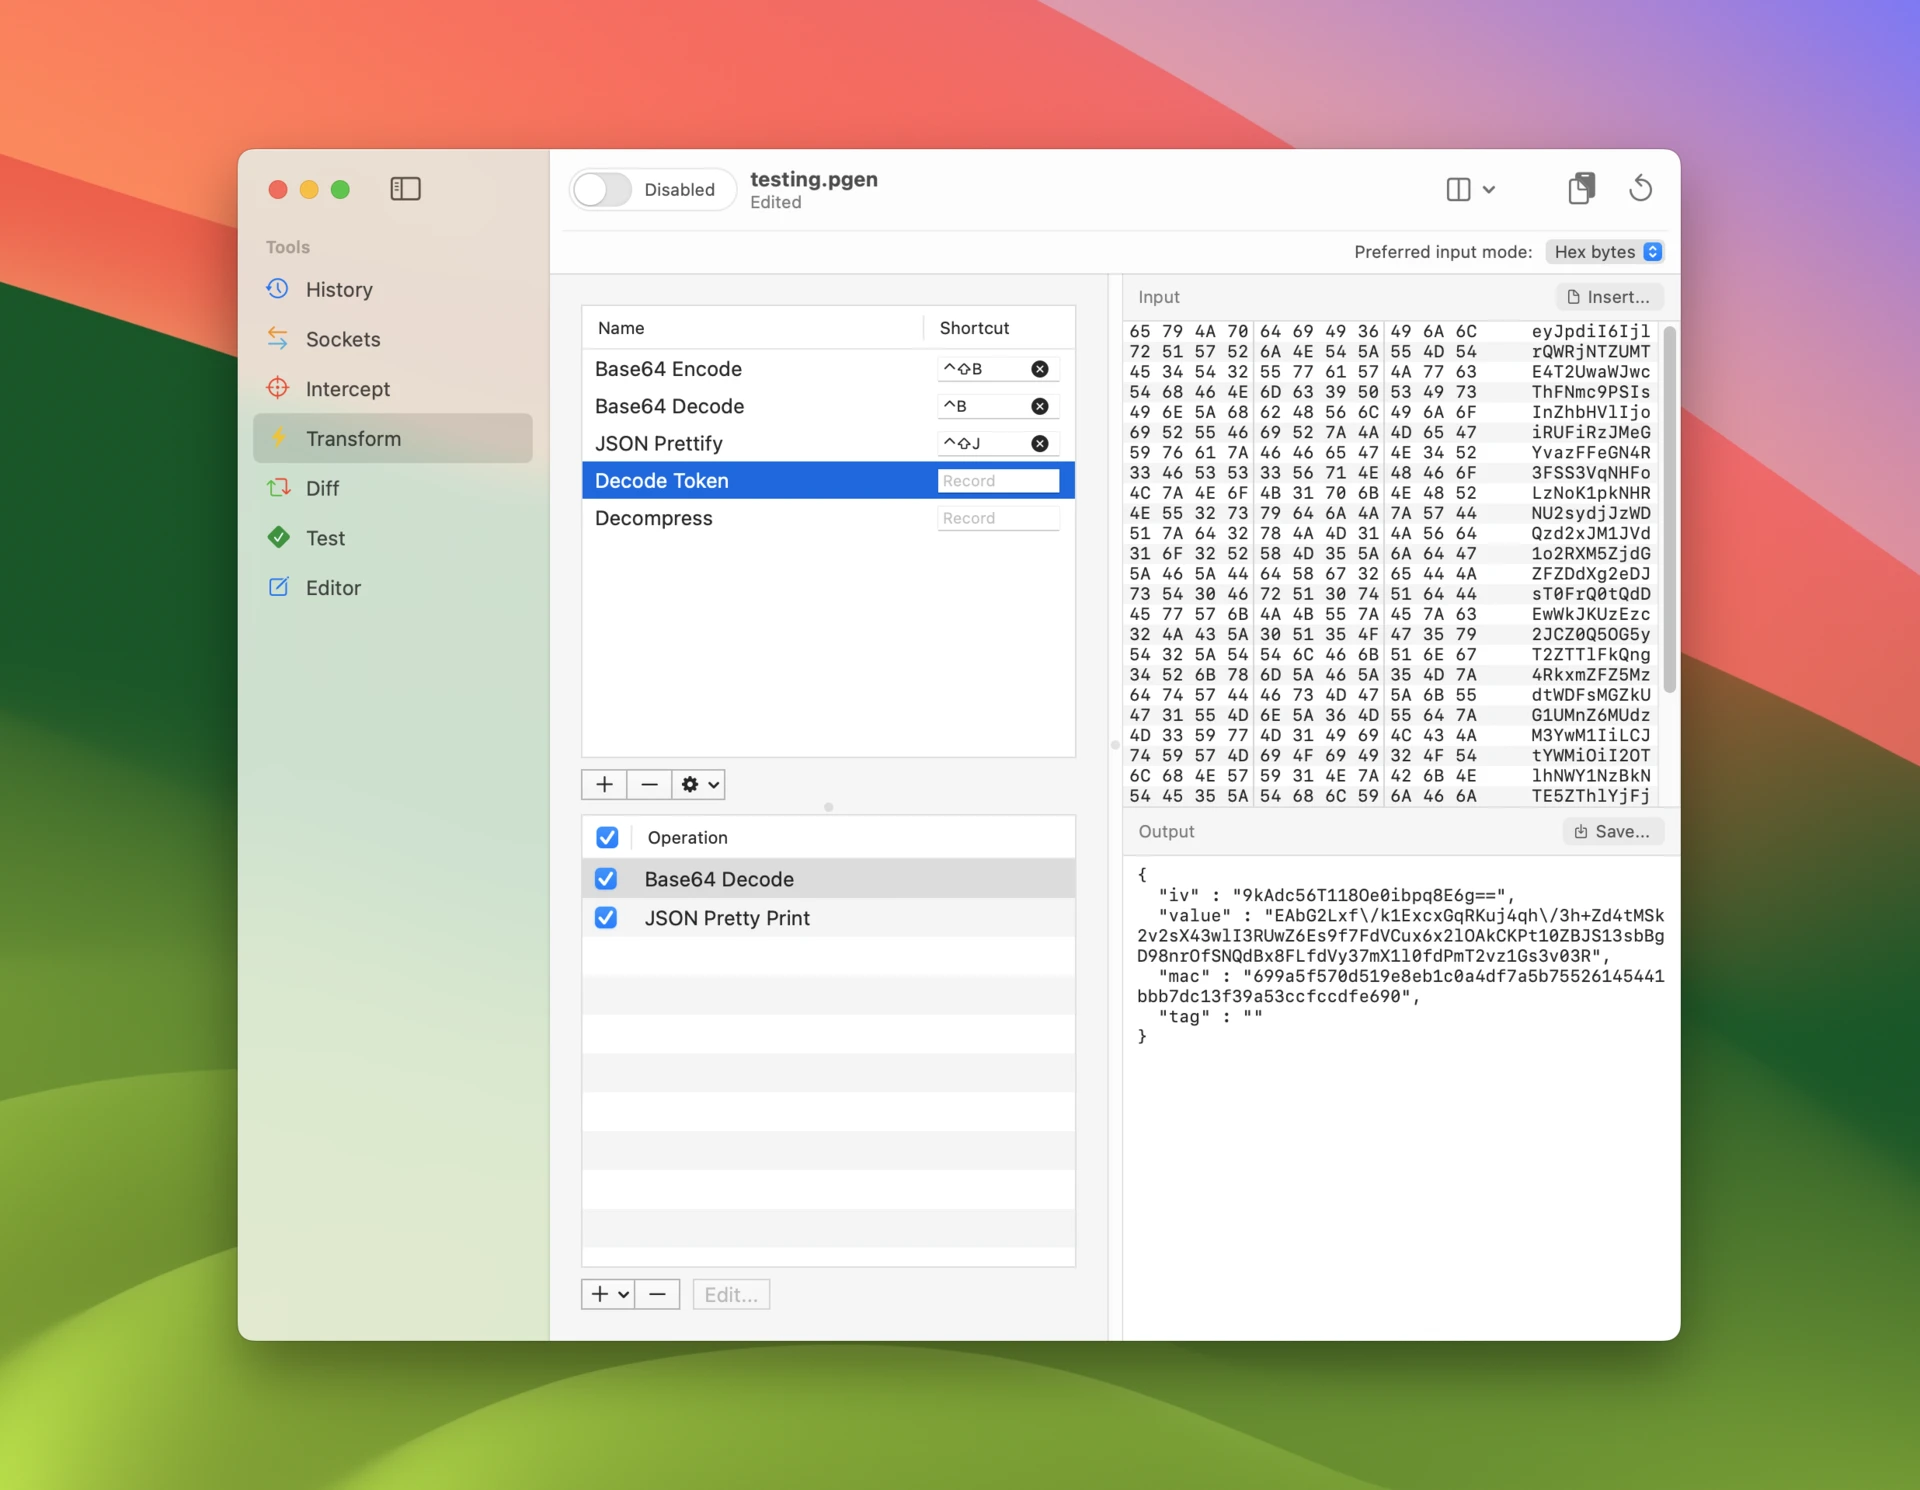This screenshot has height=1490, width=1920.
Task: Open the gear actions dropdown menu
Action: pyautogui.click(x=699, y=784)
